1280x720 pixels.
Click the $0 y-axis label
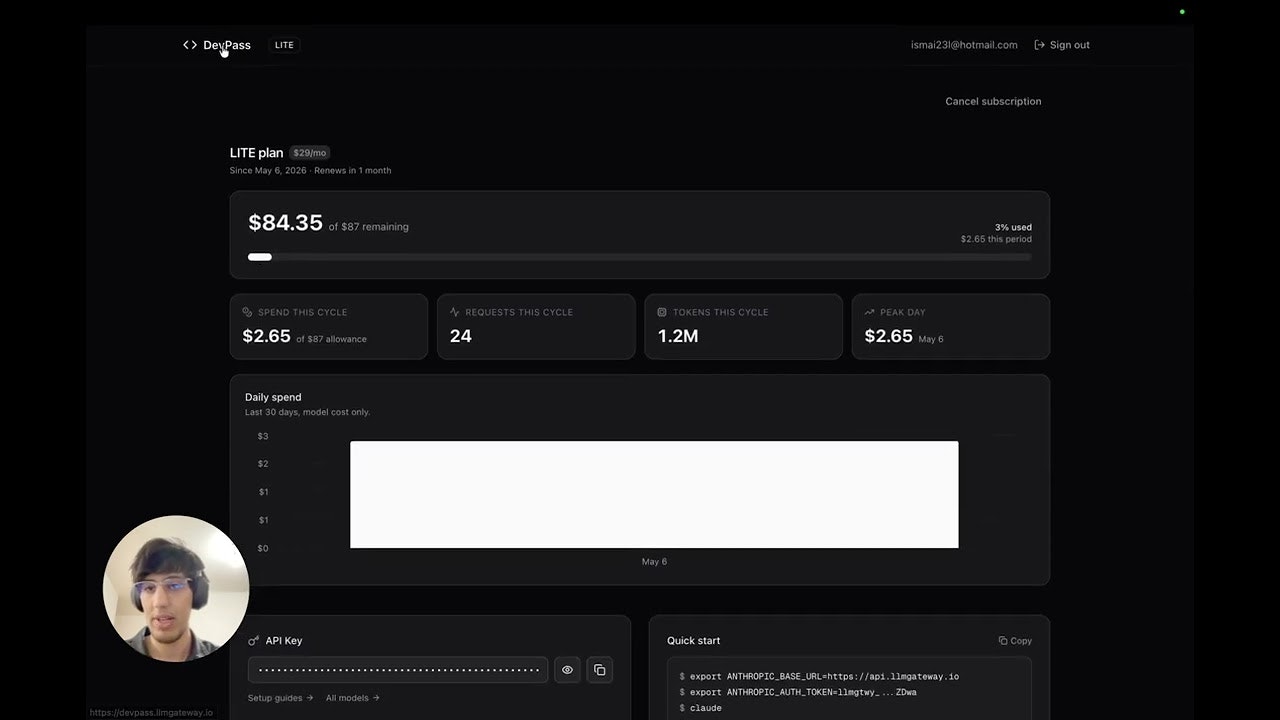tap(263, 548)
